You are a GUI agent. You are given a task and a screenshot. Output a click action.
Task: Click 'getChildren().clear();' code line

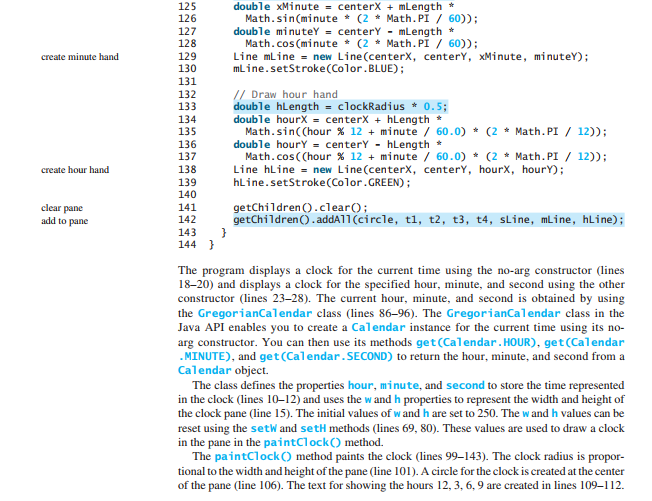[300, 207]
